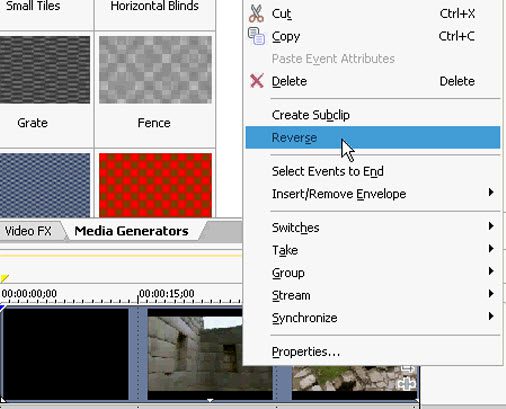This screenshot has height=409, width=506.
Task: Select the Fence pattern preset thumbnail
Action: 155,70
